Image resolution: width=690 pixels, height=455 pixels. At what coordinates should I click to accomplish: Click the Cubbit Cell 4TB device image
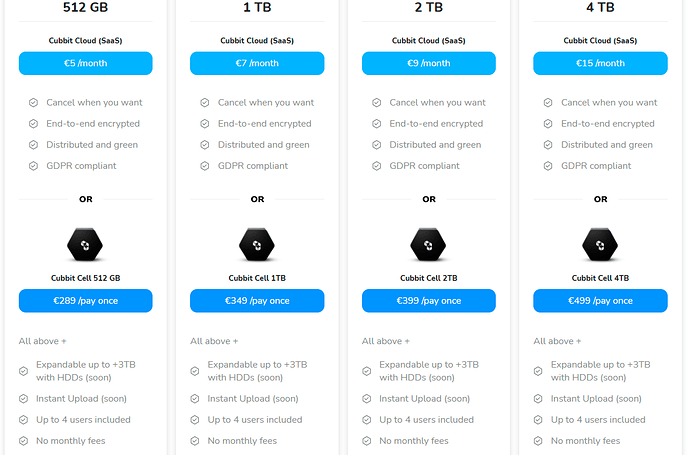(x=600, y=244)
